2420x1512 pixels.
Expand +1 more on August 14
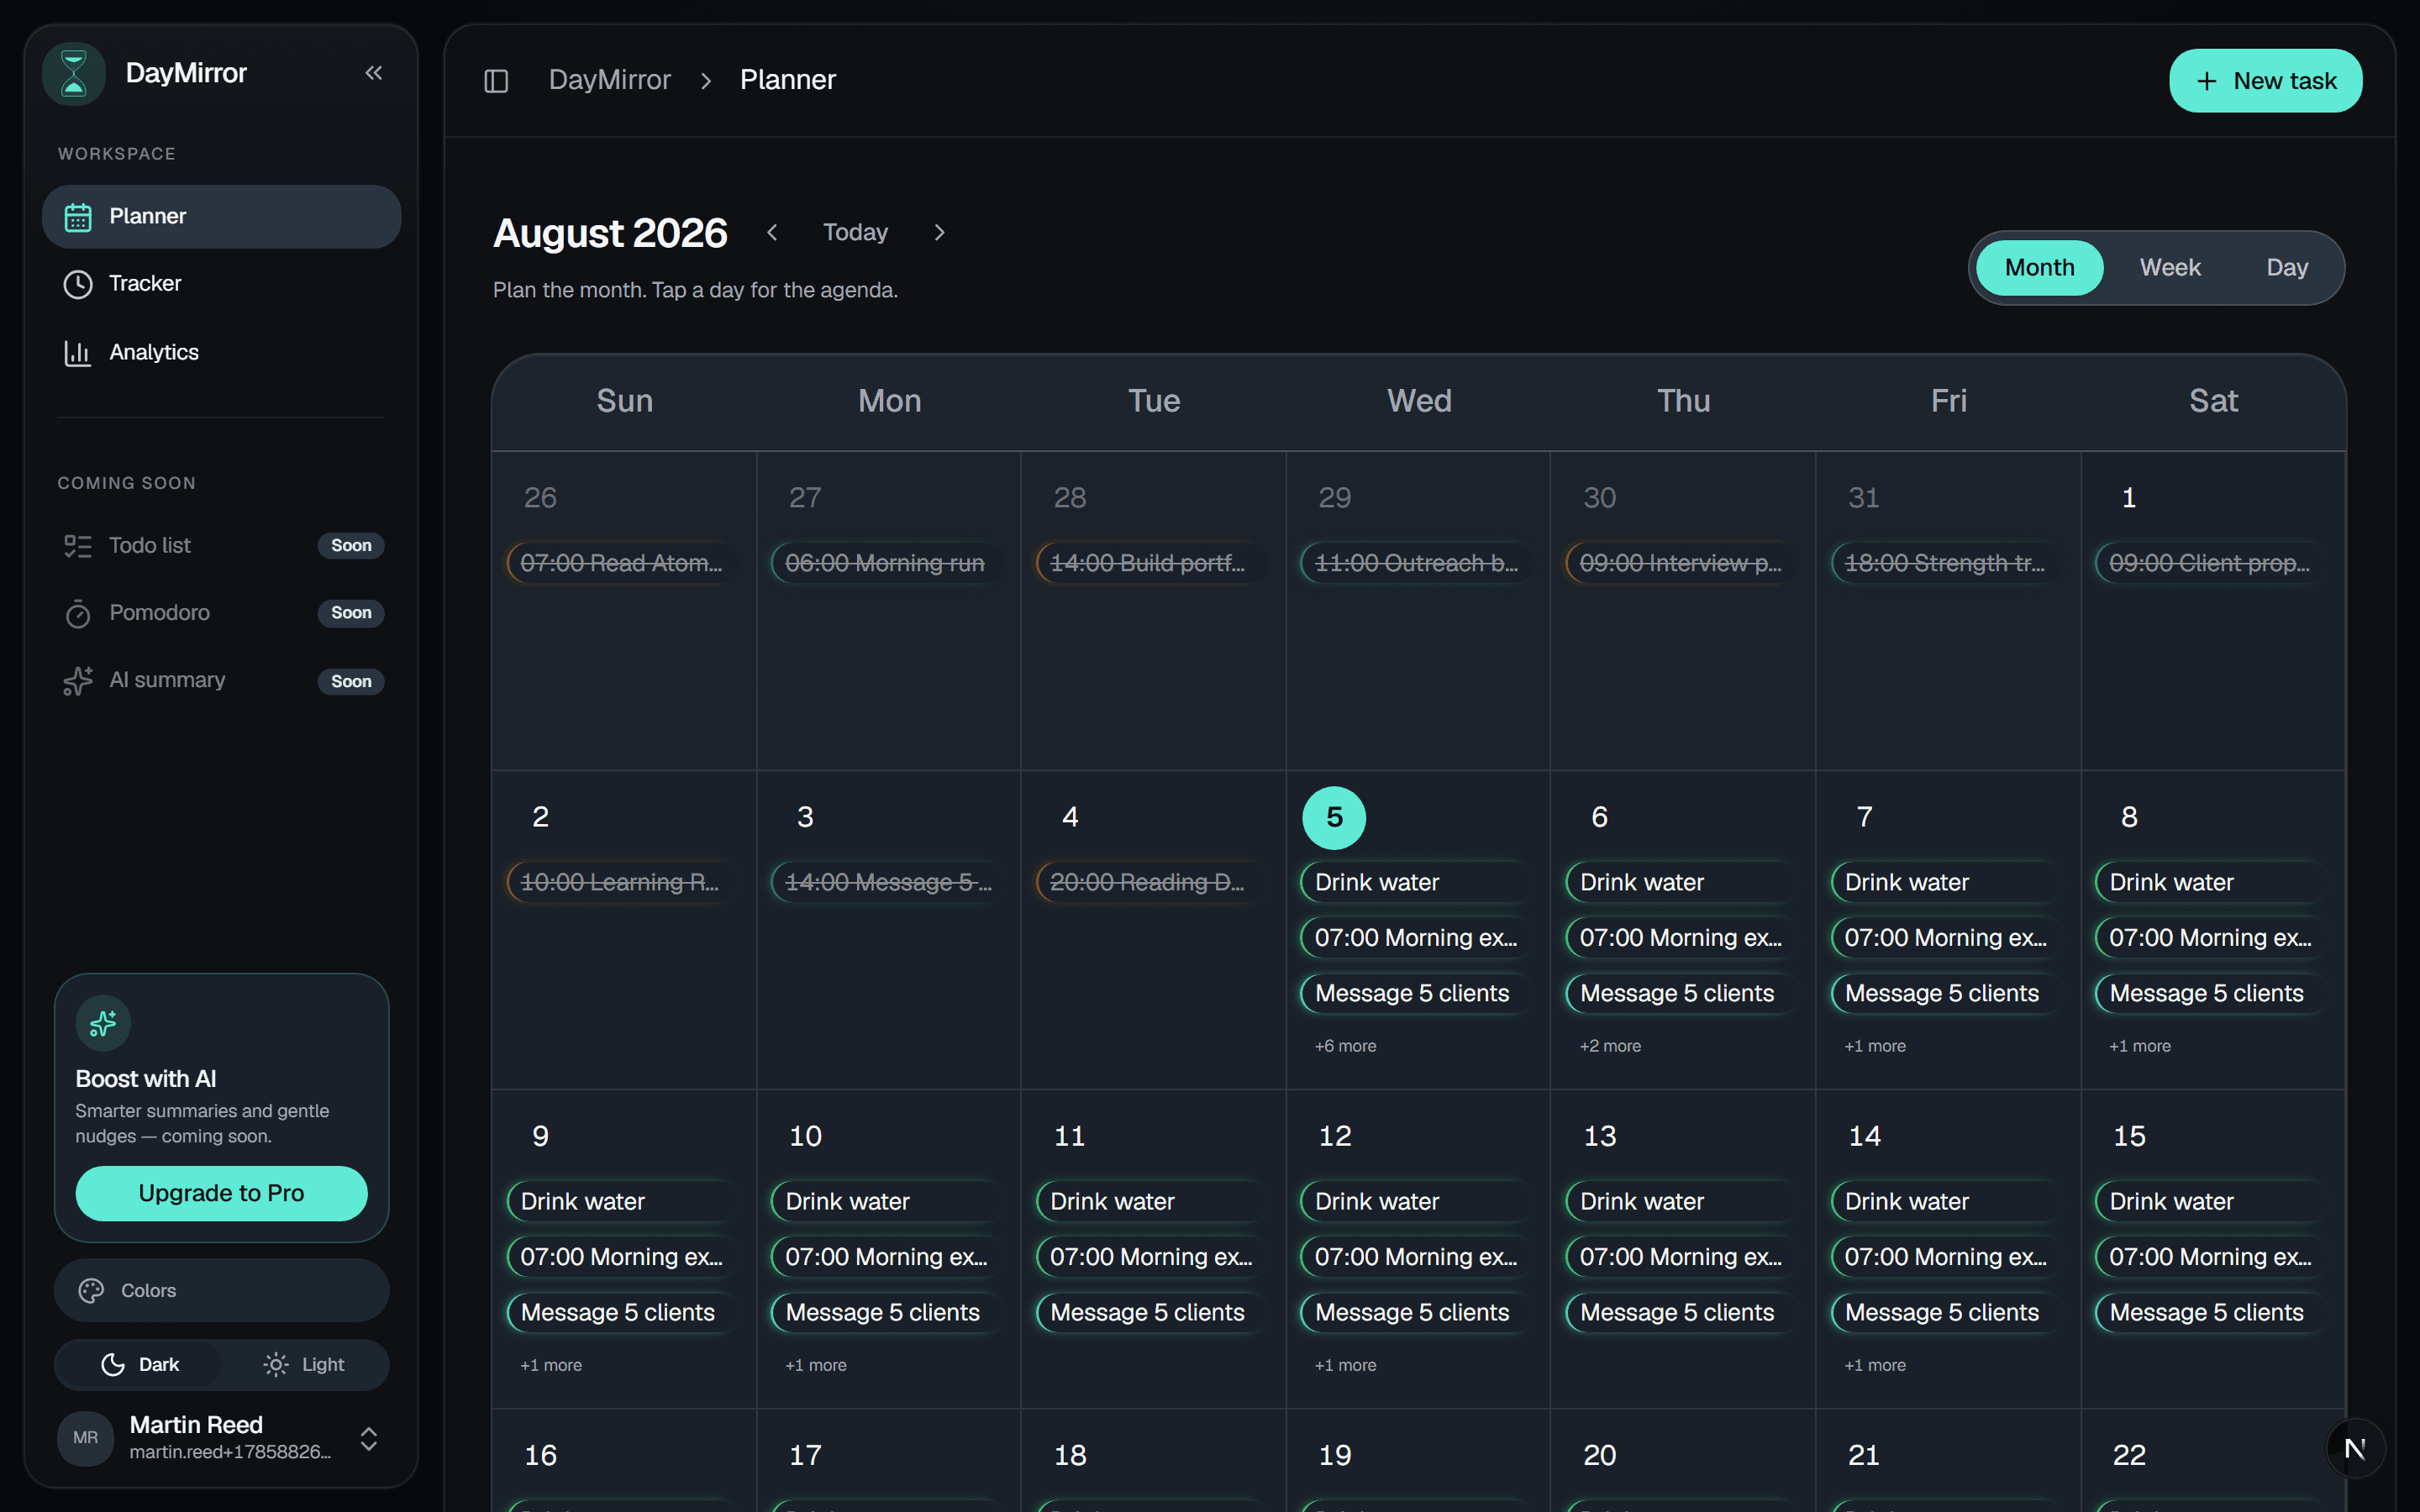(x=1875, y=1365)
